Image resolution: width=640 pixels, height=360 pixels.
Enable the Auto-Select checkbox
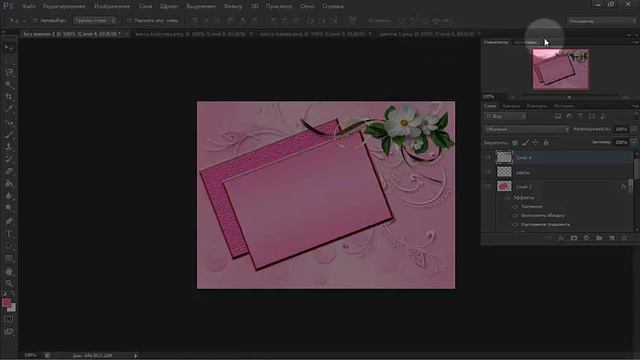tap(35, 20)
